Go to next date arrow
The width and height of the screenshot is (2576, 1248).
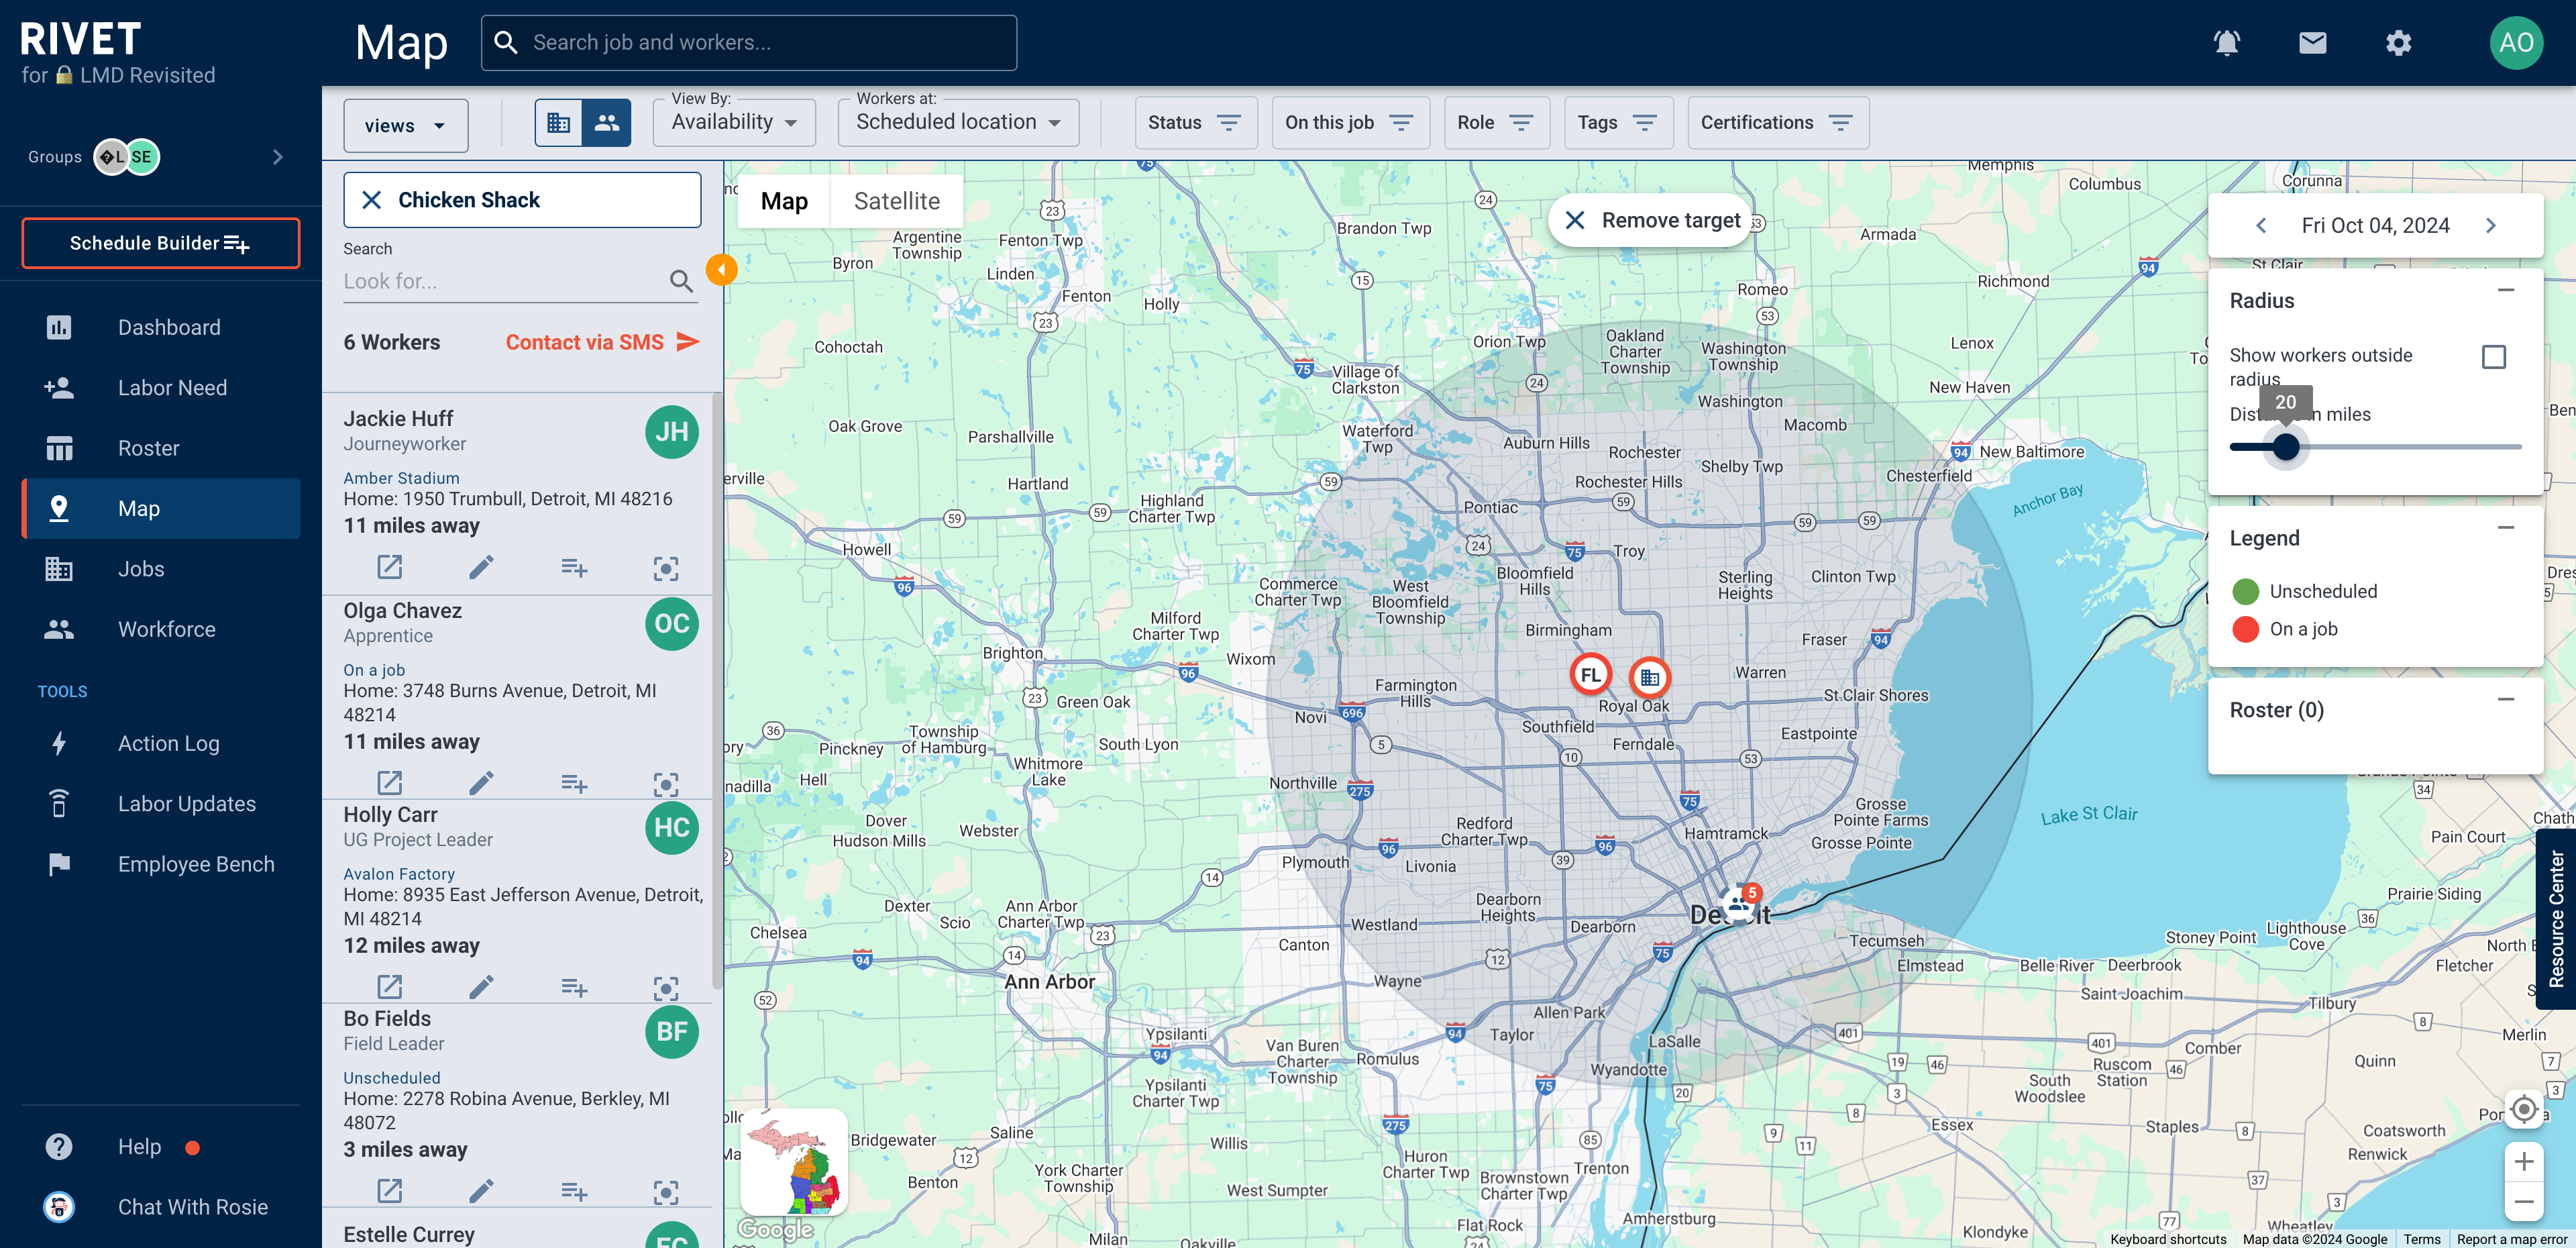click(x=2490, y=225)
